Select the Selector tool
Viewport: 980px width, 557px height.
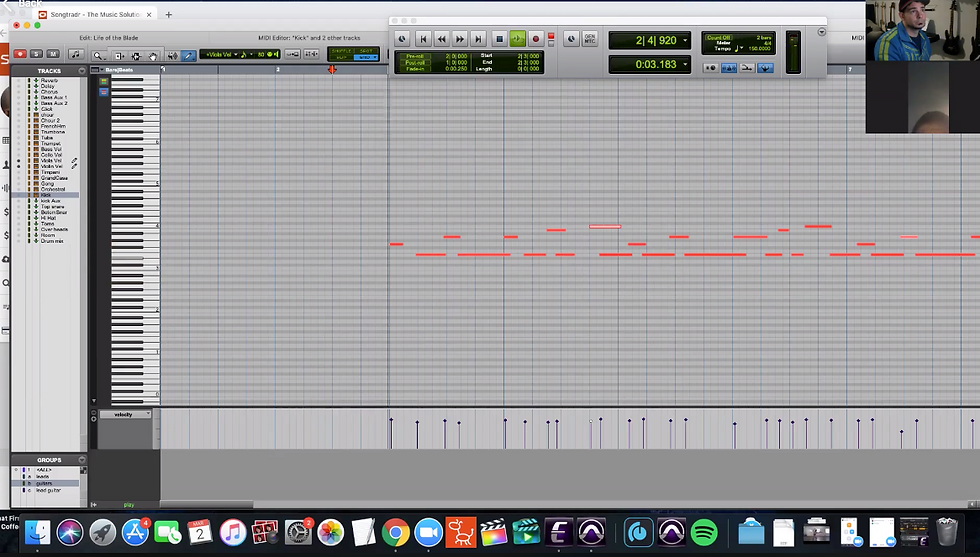tap(136, 55)
